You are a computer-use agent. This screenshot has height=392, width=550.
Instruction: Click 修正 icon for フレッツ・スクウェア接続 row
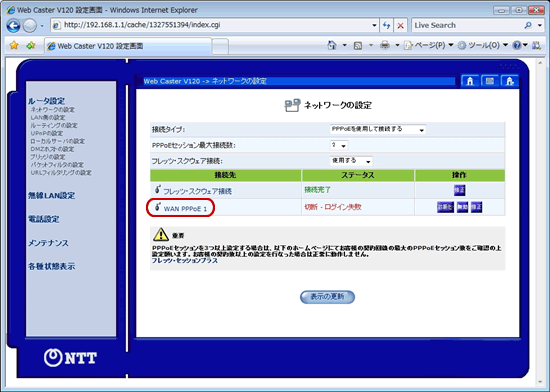point(460,190)
